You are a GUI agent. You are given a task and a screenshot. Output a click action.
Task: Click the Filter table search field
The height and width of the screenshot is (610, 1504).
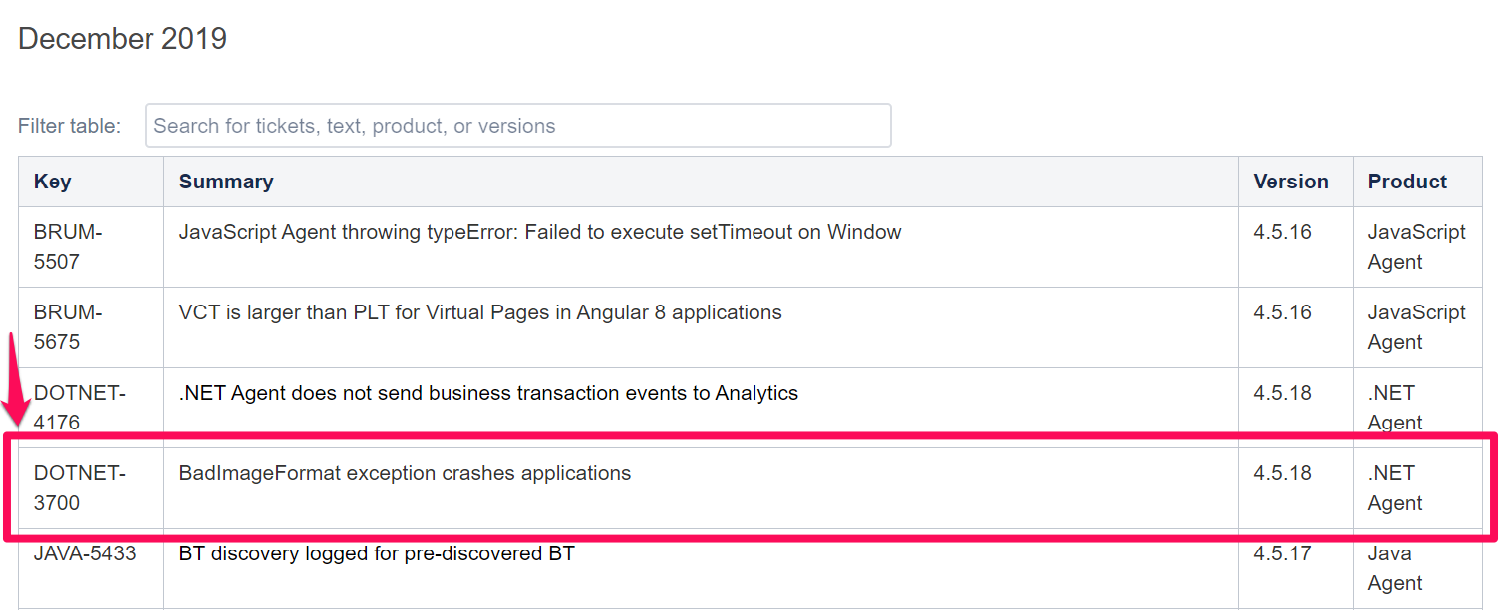[x=518, y=126]
